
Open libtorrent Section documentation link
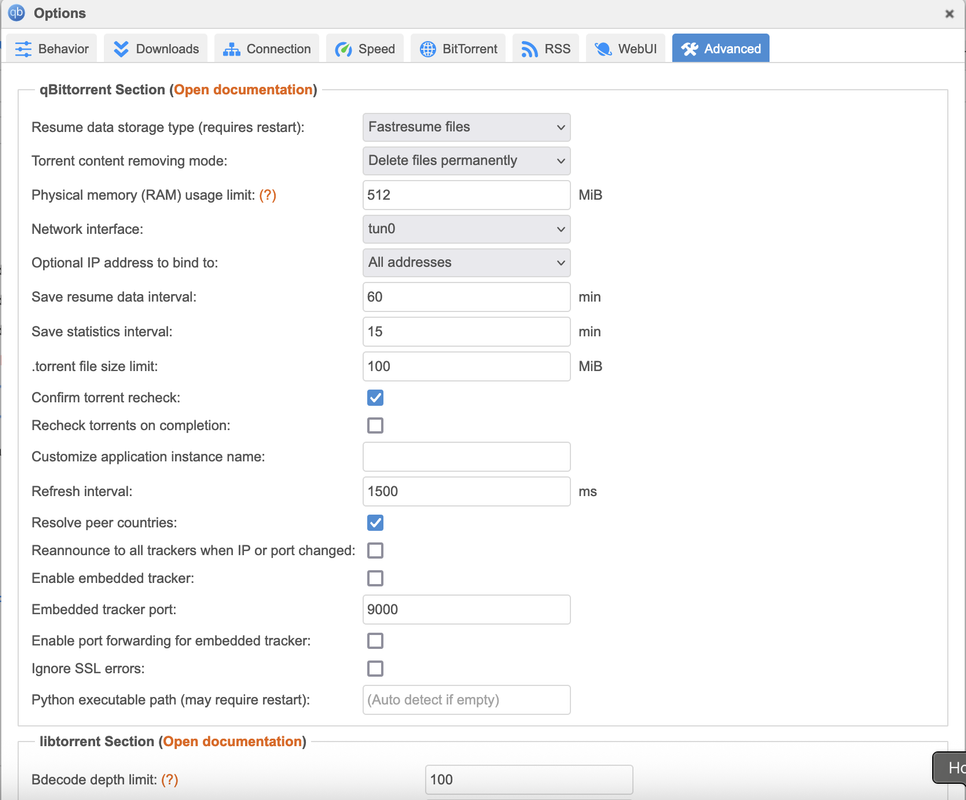click(x=232, y=741)
